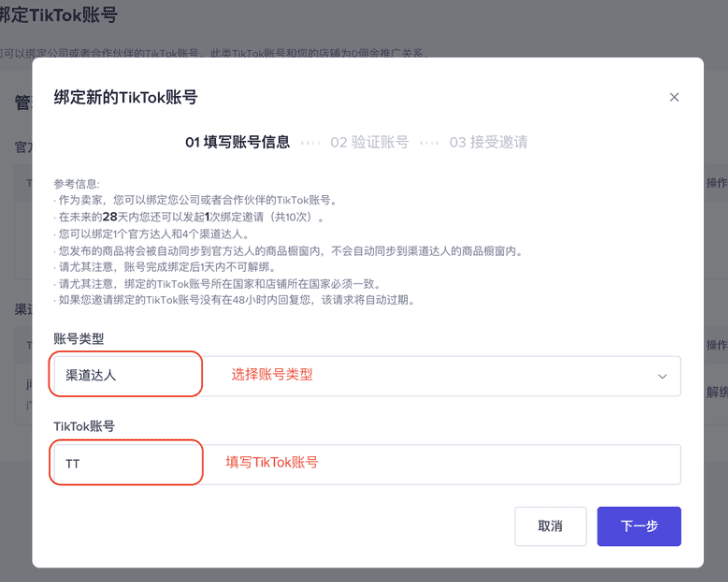Click the 参考信息 heading text
Image resolution: width=728 pixels, height=582 pixels.
click(x=77, y=184)
